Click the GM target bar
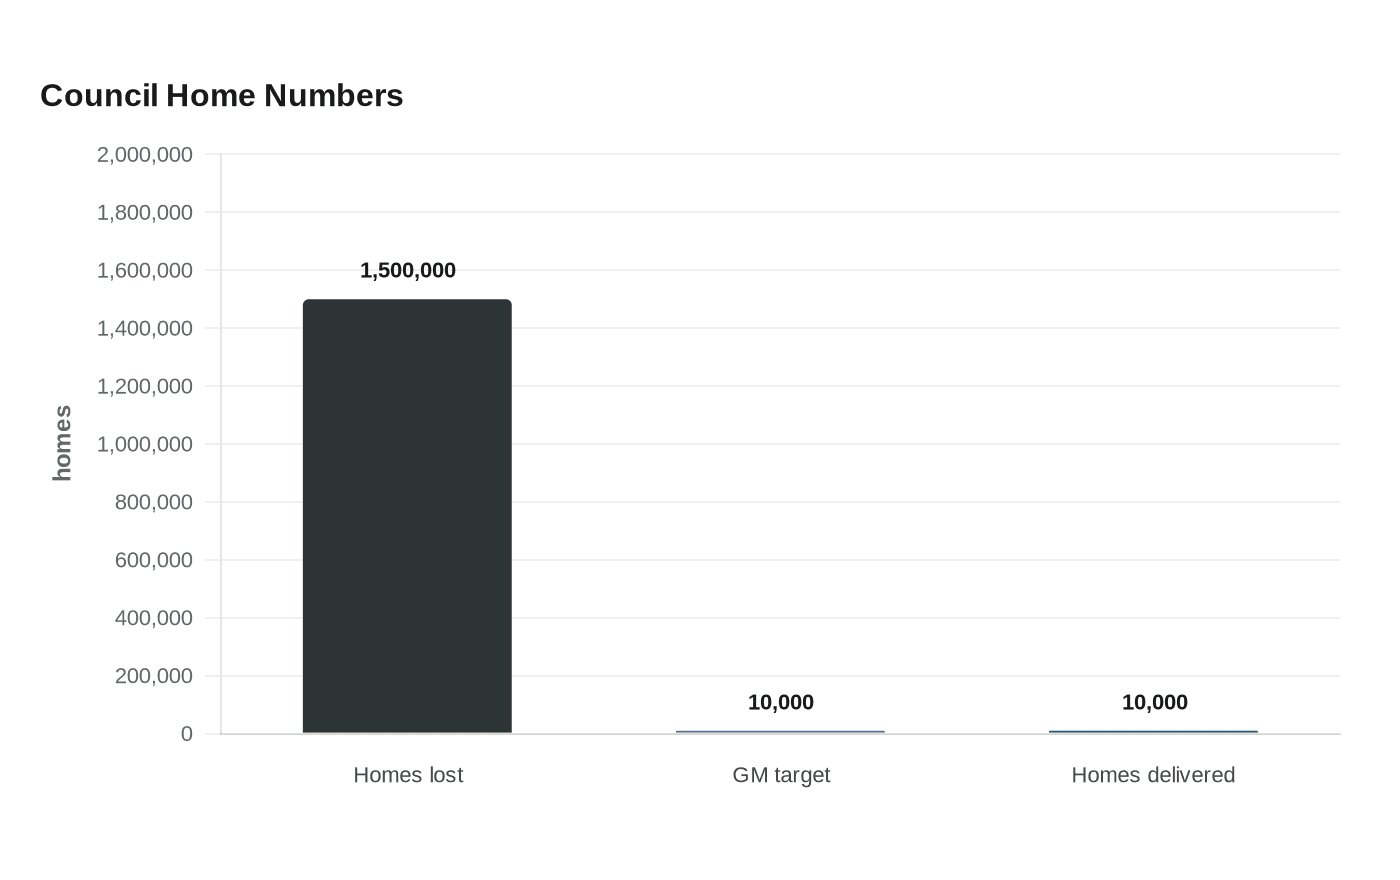 tap(780, 732)
